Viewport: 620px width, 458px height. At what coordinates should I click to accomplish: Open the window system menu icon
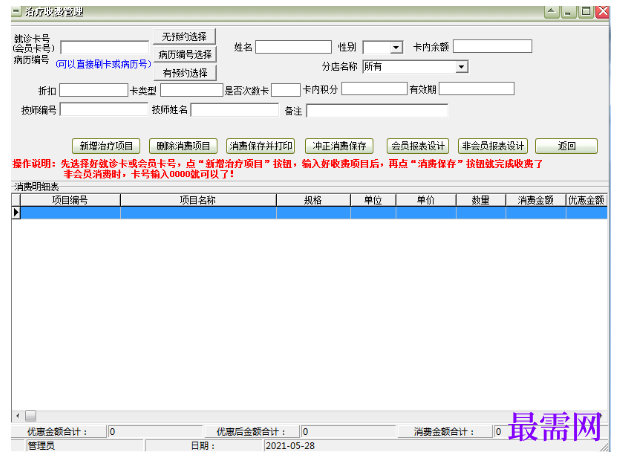pyautogui.click(x=16, y=11)
